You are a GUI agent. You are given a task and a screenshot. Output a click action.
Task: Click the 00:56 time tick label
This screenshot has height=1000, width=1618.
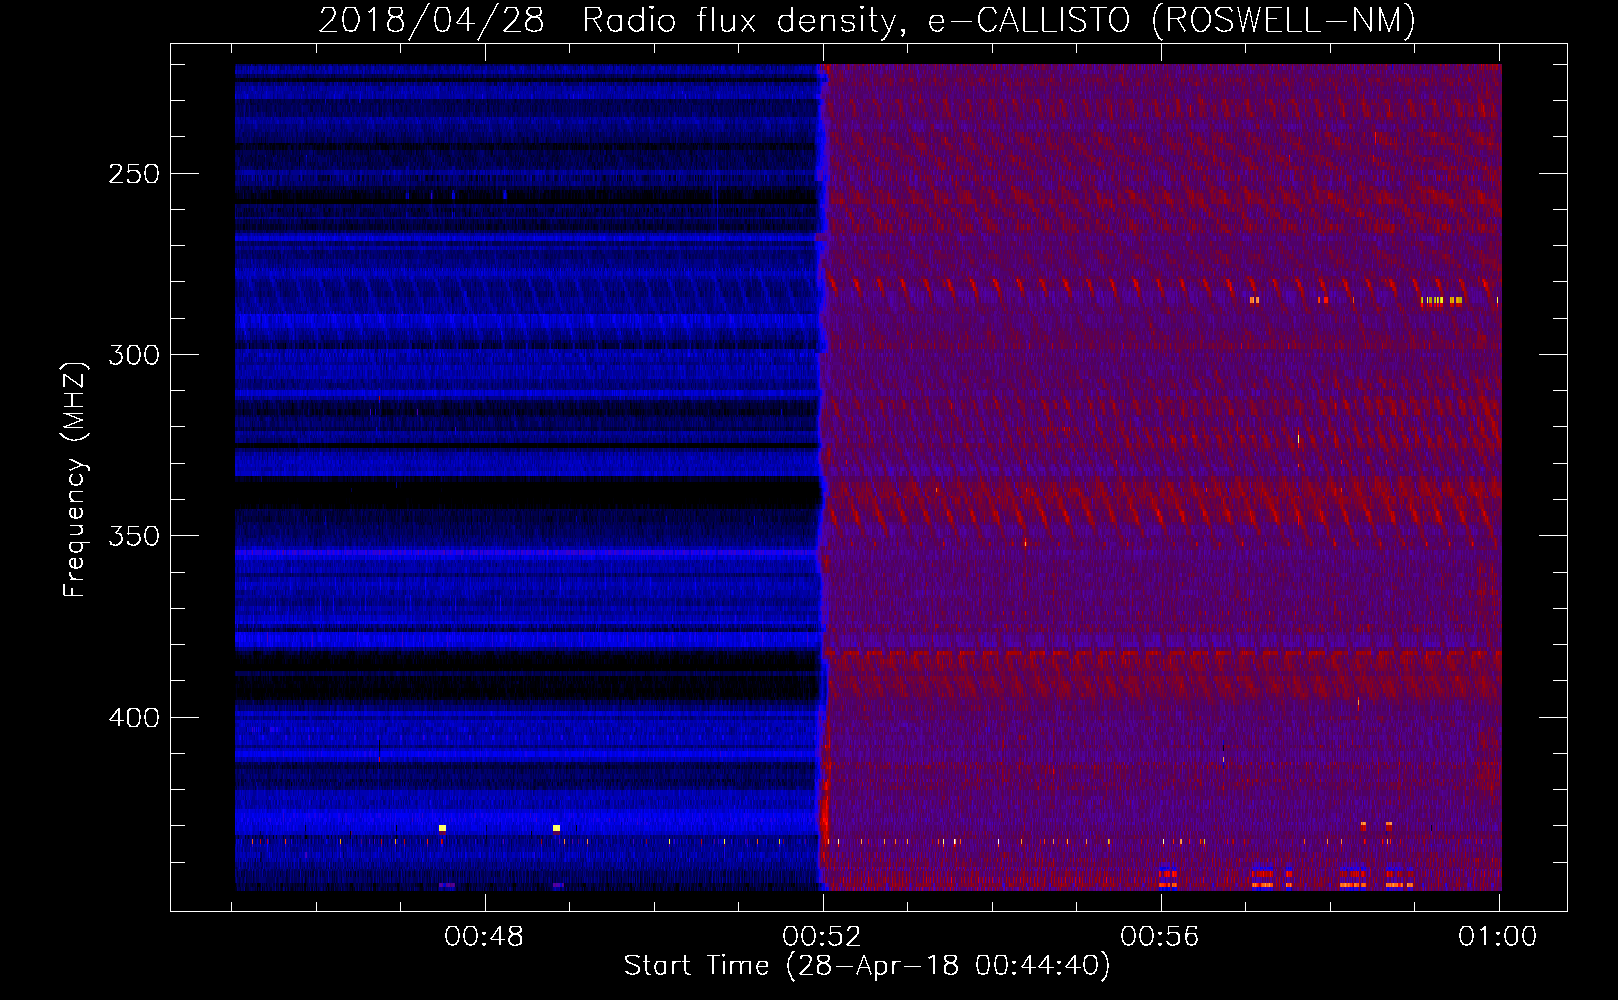tap(1160, 937)
